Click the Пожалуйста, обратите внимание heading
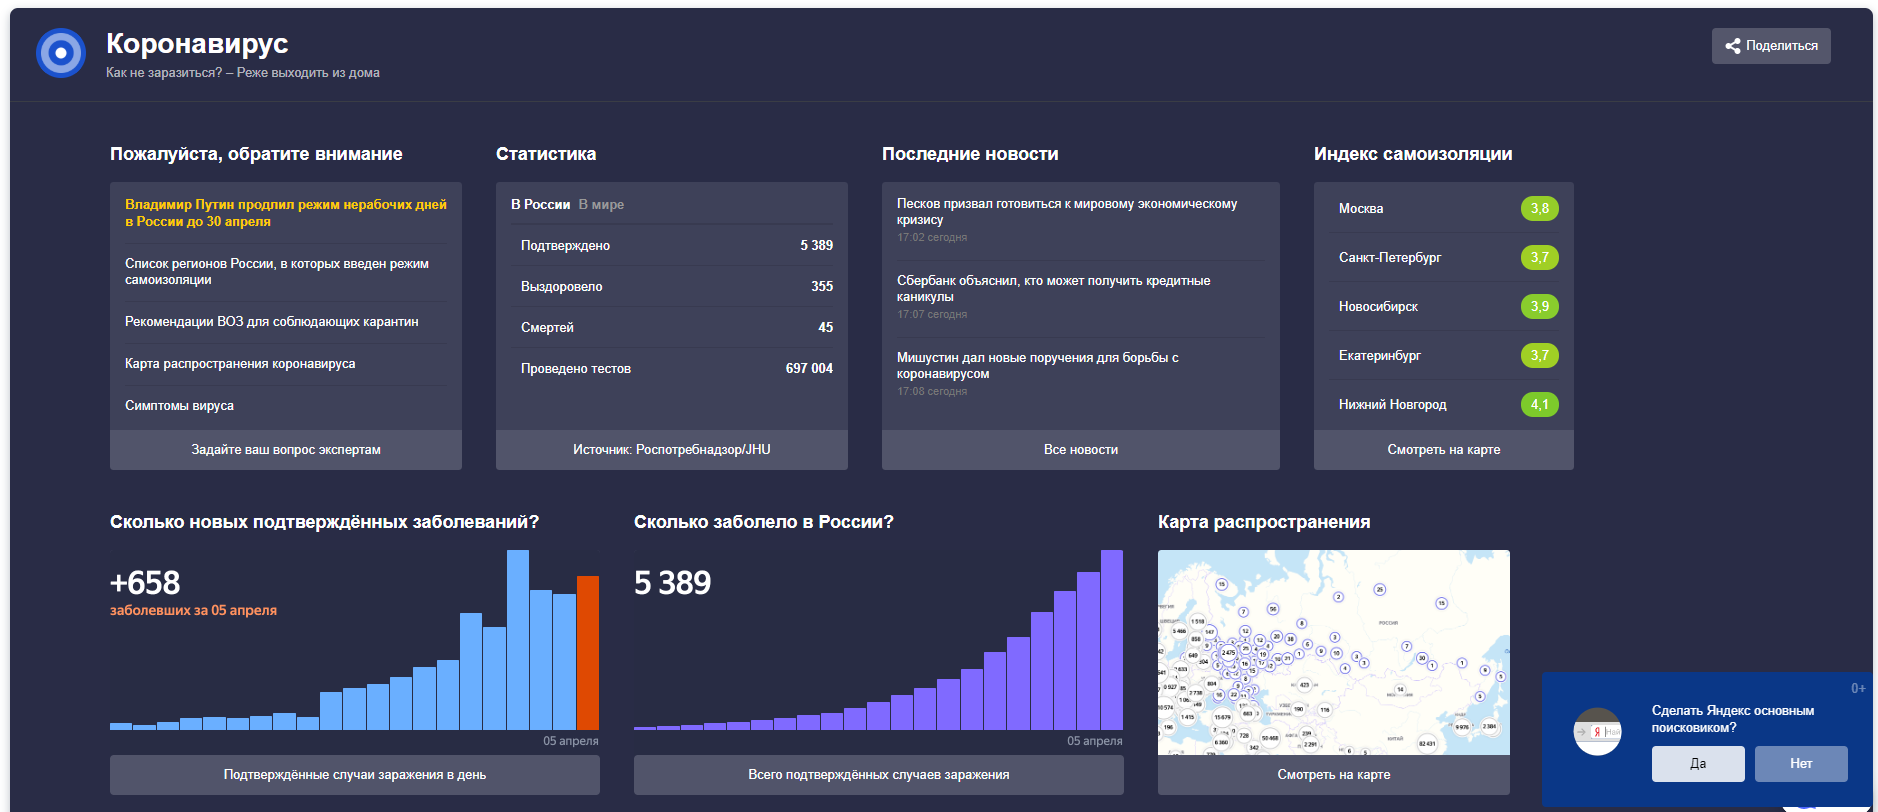This screenshot has height=812, width=1878. [x=256, y=154]
